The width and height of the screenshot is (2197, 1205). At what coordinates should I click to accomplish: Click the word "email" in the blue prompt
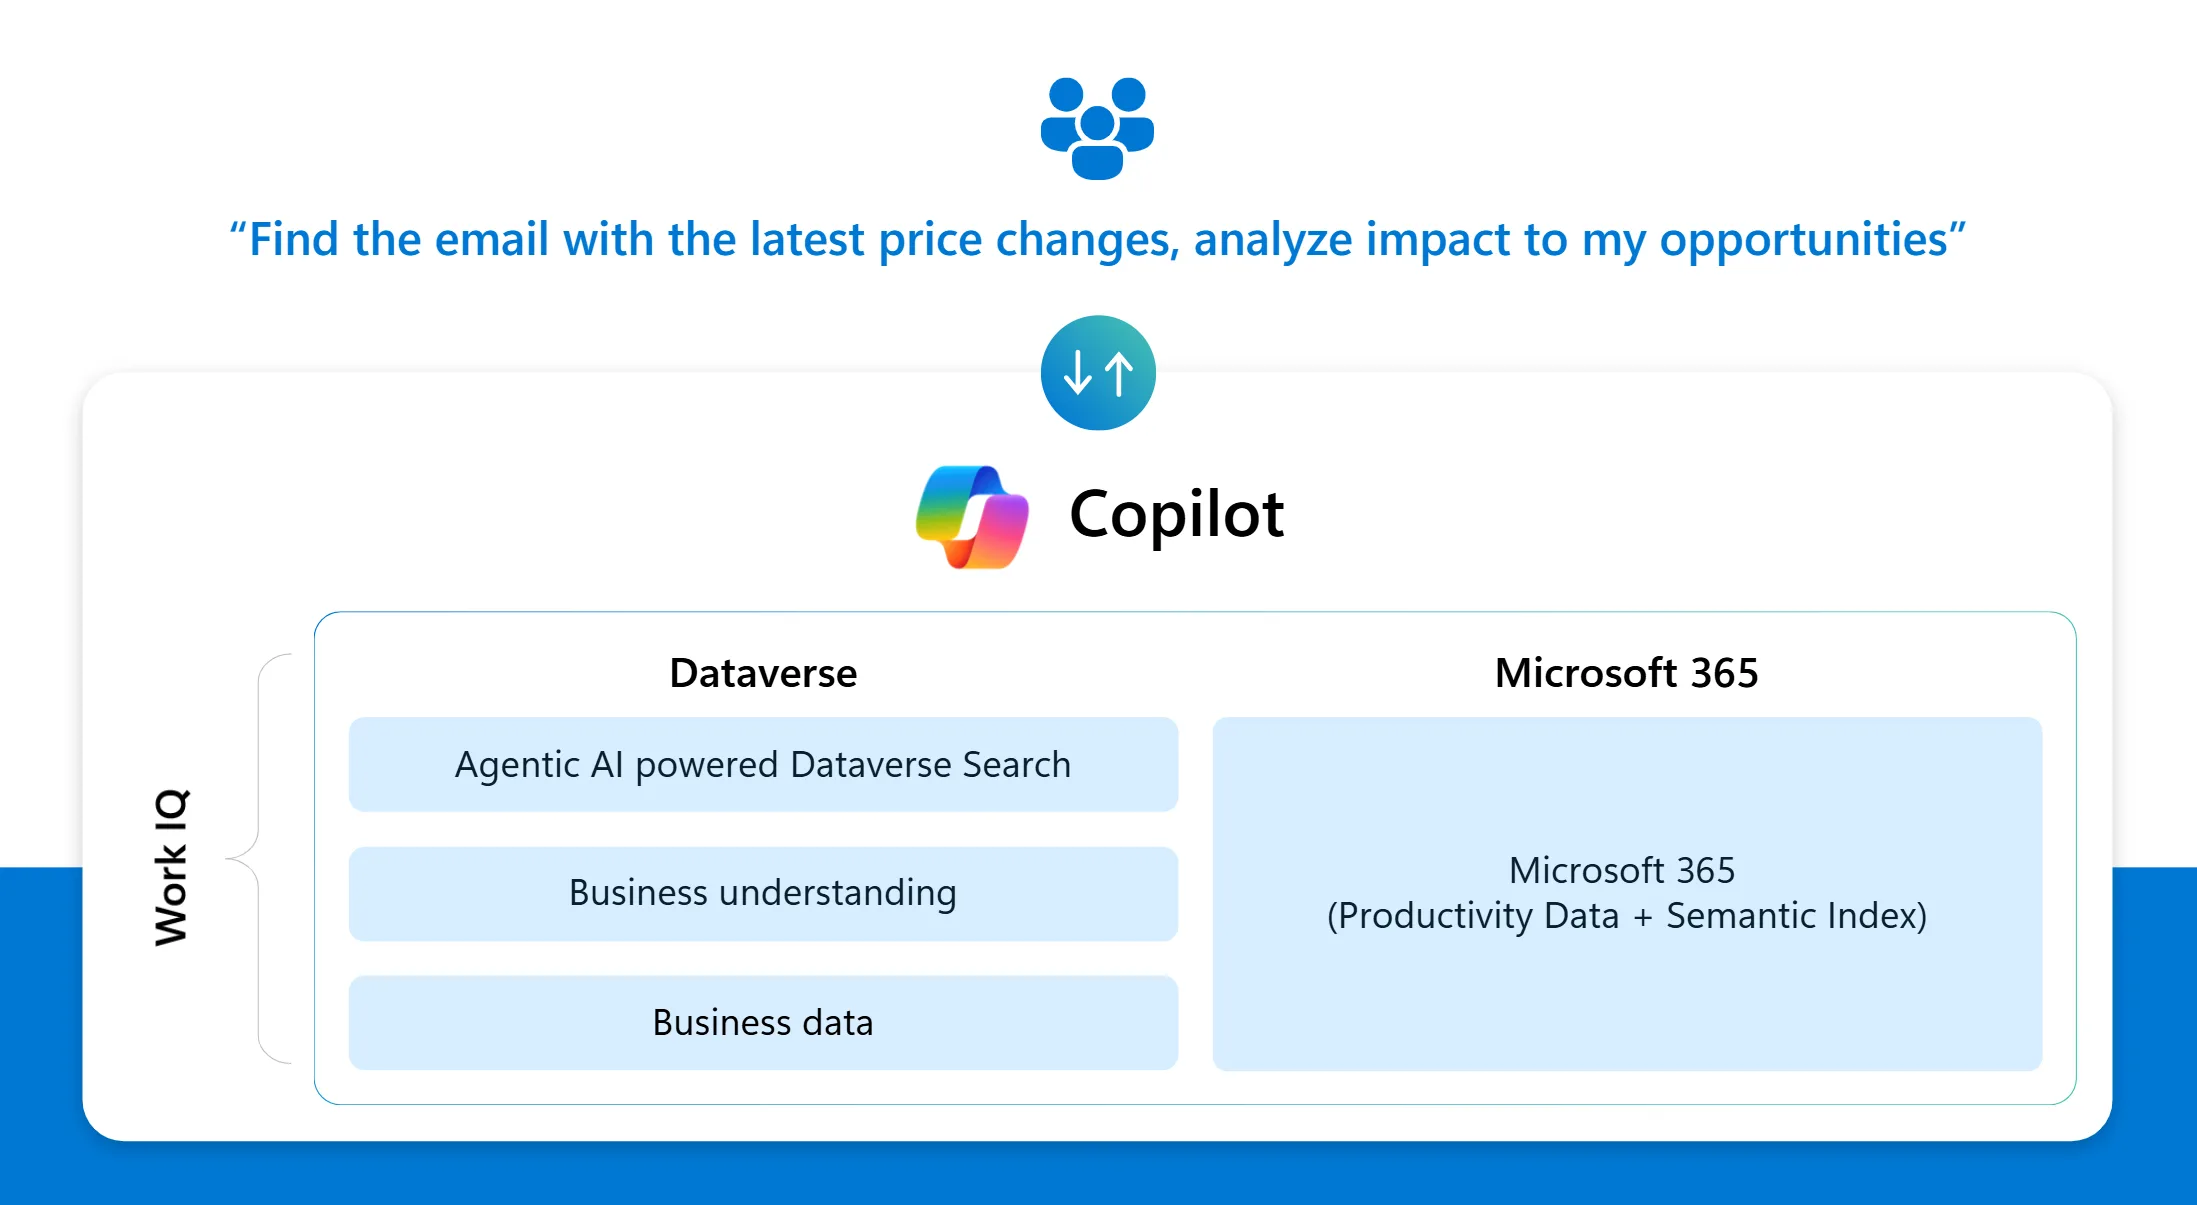pyautogui.click(x=491, y=240)
